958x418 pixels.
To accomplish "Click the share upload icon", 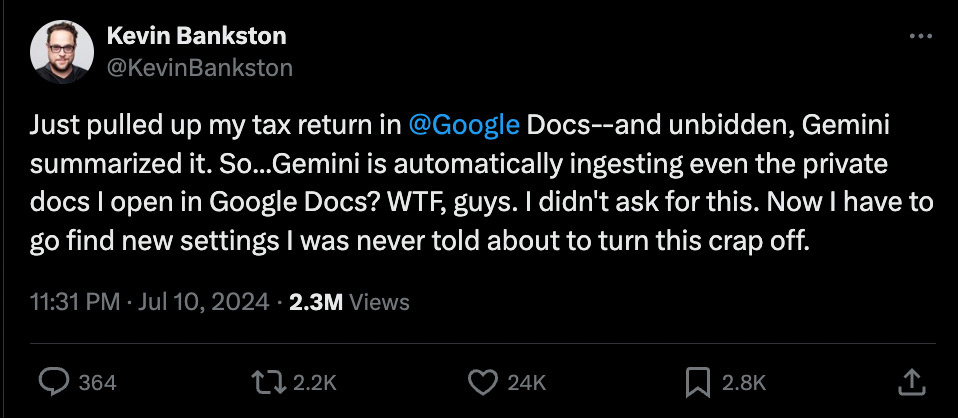I will tap(910, 381).
